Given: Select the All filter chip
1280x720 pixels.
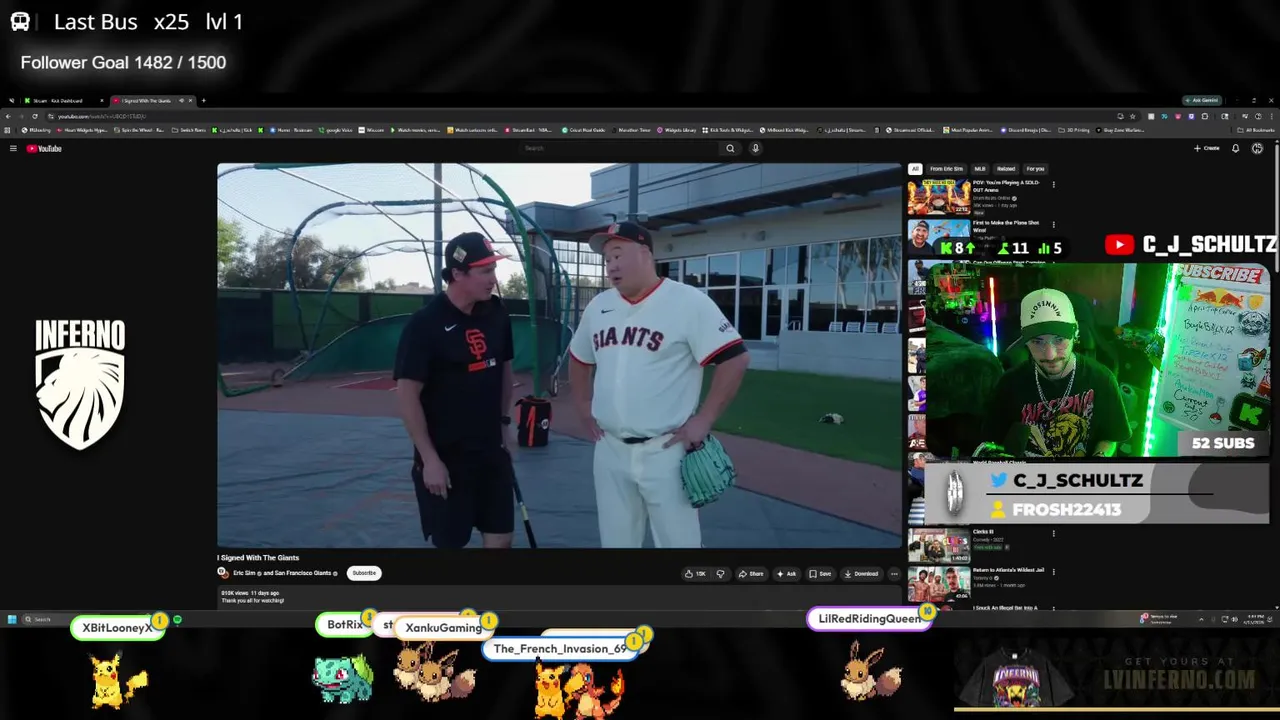Looking at the screenshot, I should [x=914, y=169].
